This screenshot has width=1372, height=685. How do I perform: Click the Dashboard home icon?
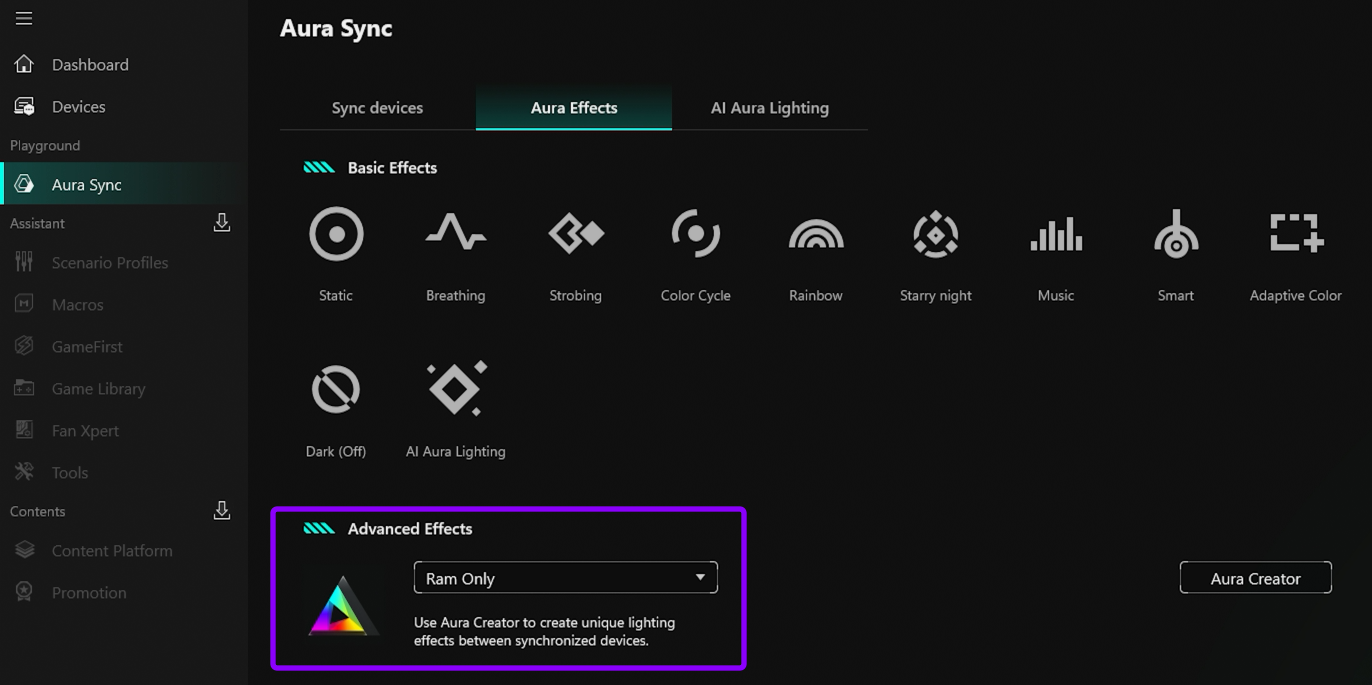point(24,64)
